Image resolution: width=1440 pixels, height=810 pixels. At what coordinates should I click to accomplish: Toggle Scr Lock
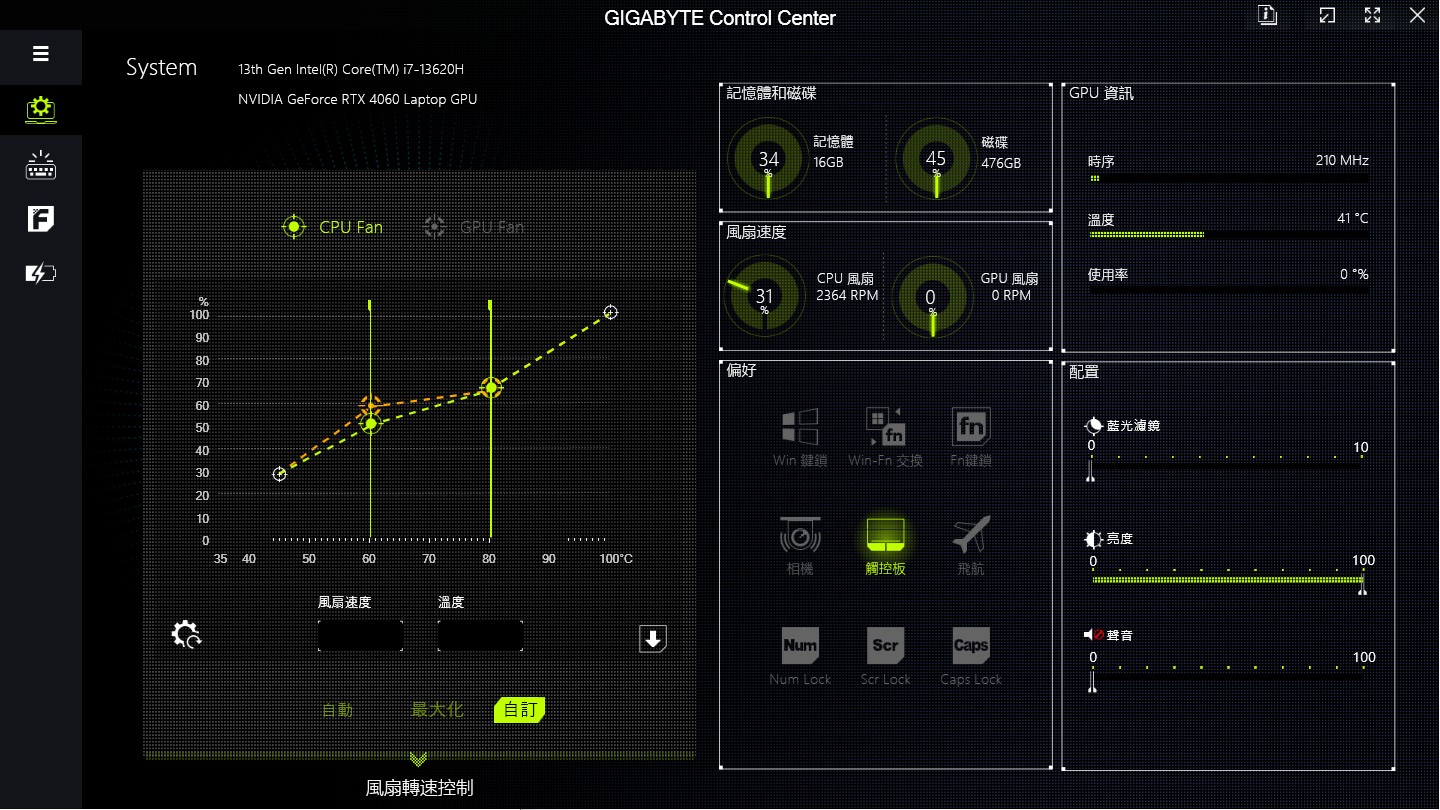coord(885,657)
